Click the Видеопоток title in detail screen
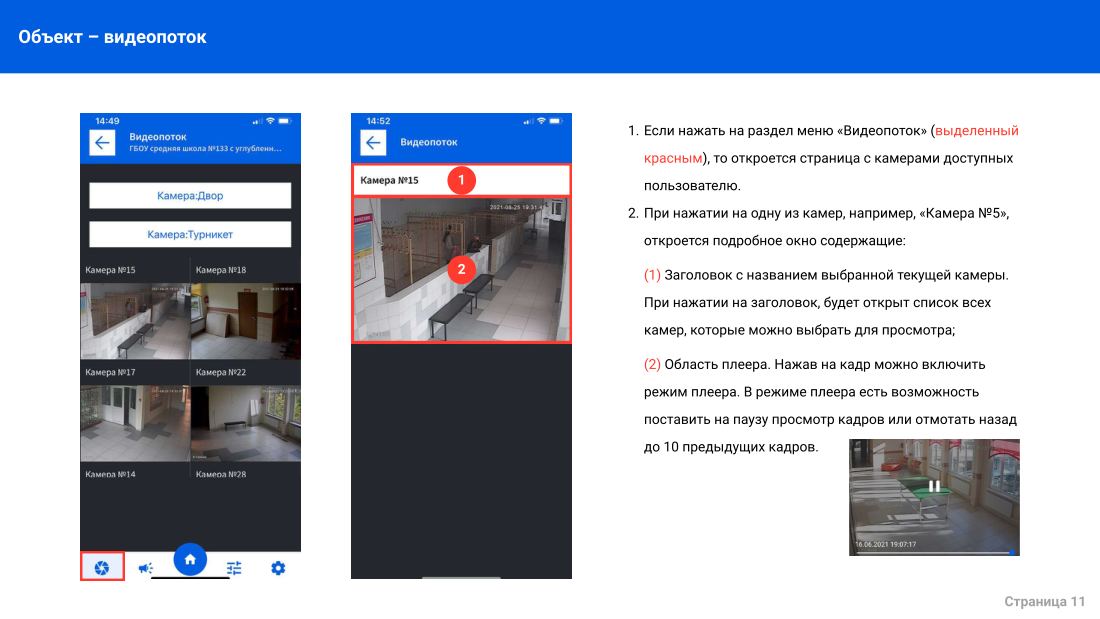Viewport: 1100px width, 619px height. (x=429, y=142)
